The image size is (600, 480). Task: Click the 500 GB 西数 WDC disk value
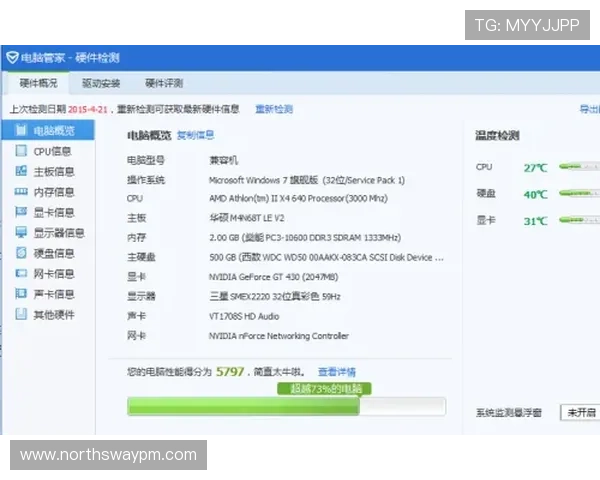click(326, 257)
